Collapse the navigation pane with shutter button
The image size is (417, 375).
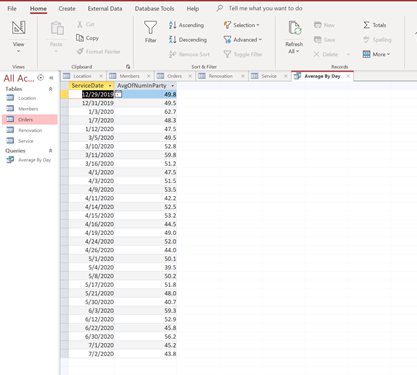coord(51,78)
